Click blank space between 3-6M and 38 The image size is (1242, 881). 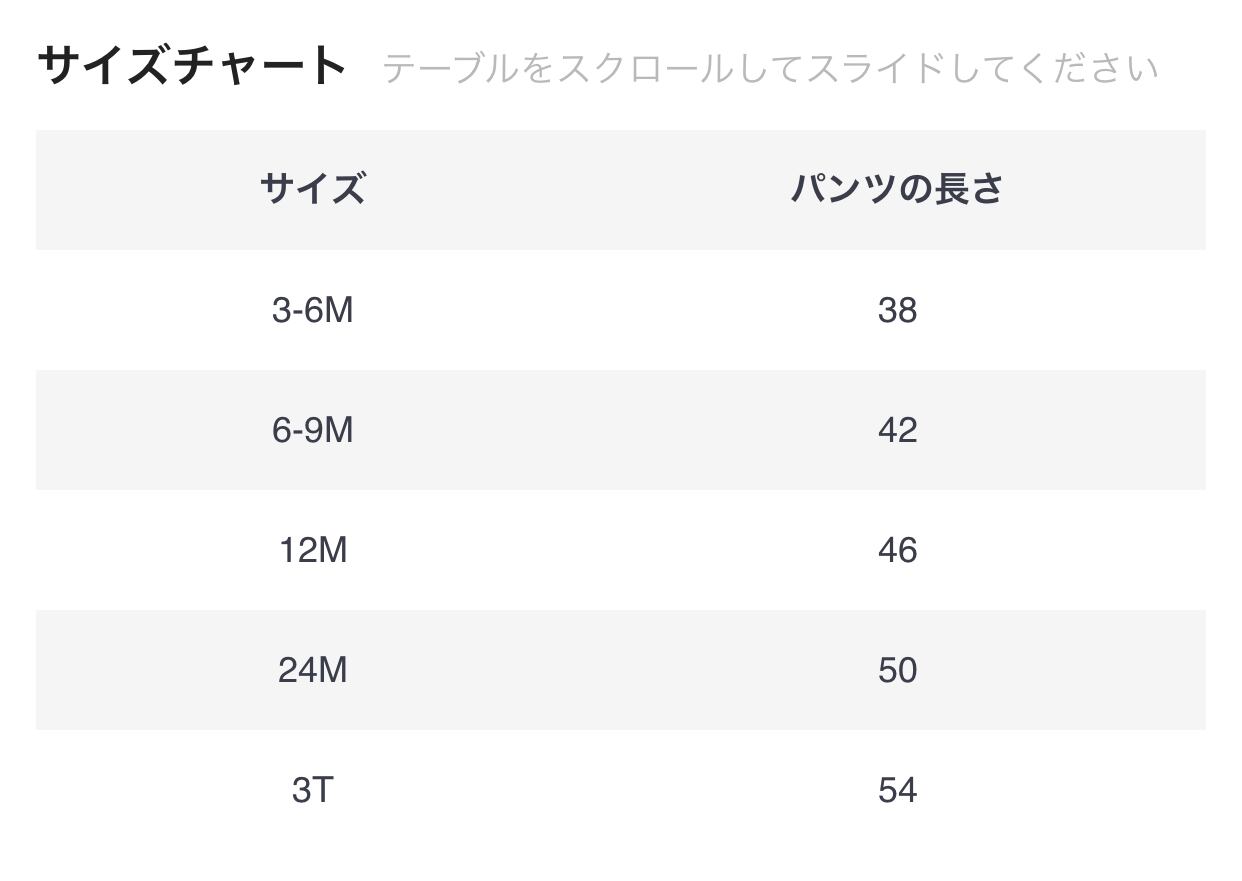605,310
